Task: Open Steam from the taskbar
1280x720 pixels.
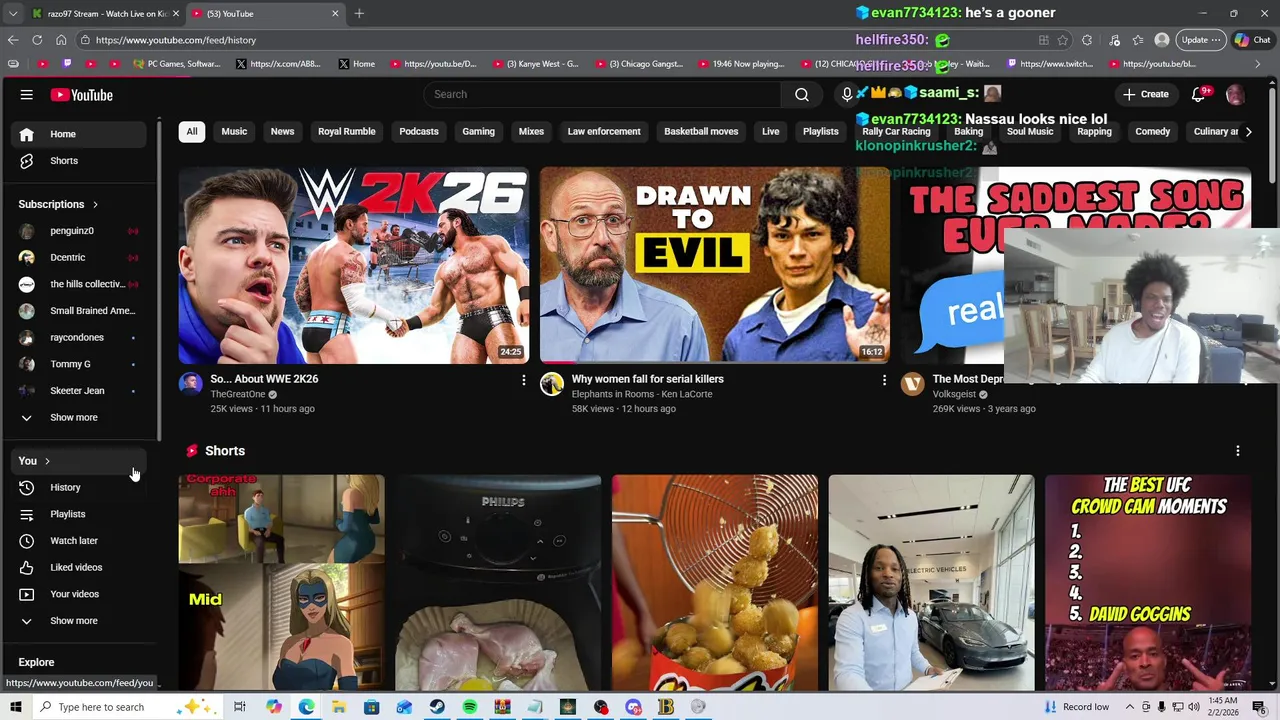Action: (x=437, y=707)
